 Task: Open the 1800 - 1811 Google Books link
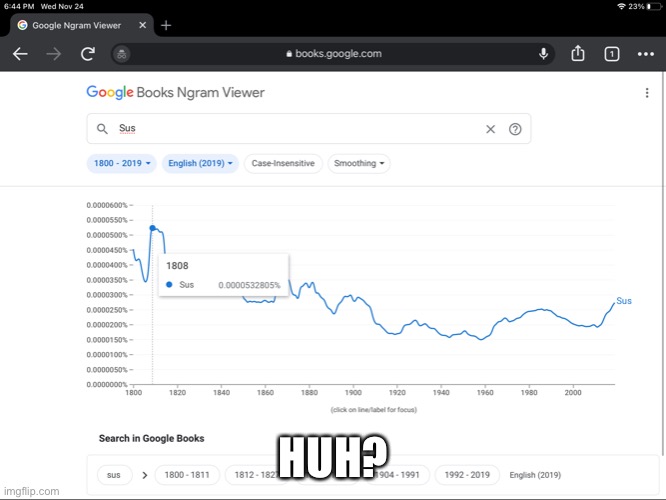(187, 475)
